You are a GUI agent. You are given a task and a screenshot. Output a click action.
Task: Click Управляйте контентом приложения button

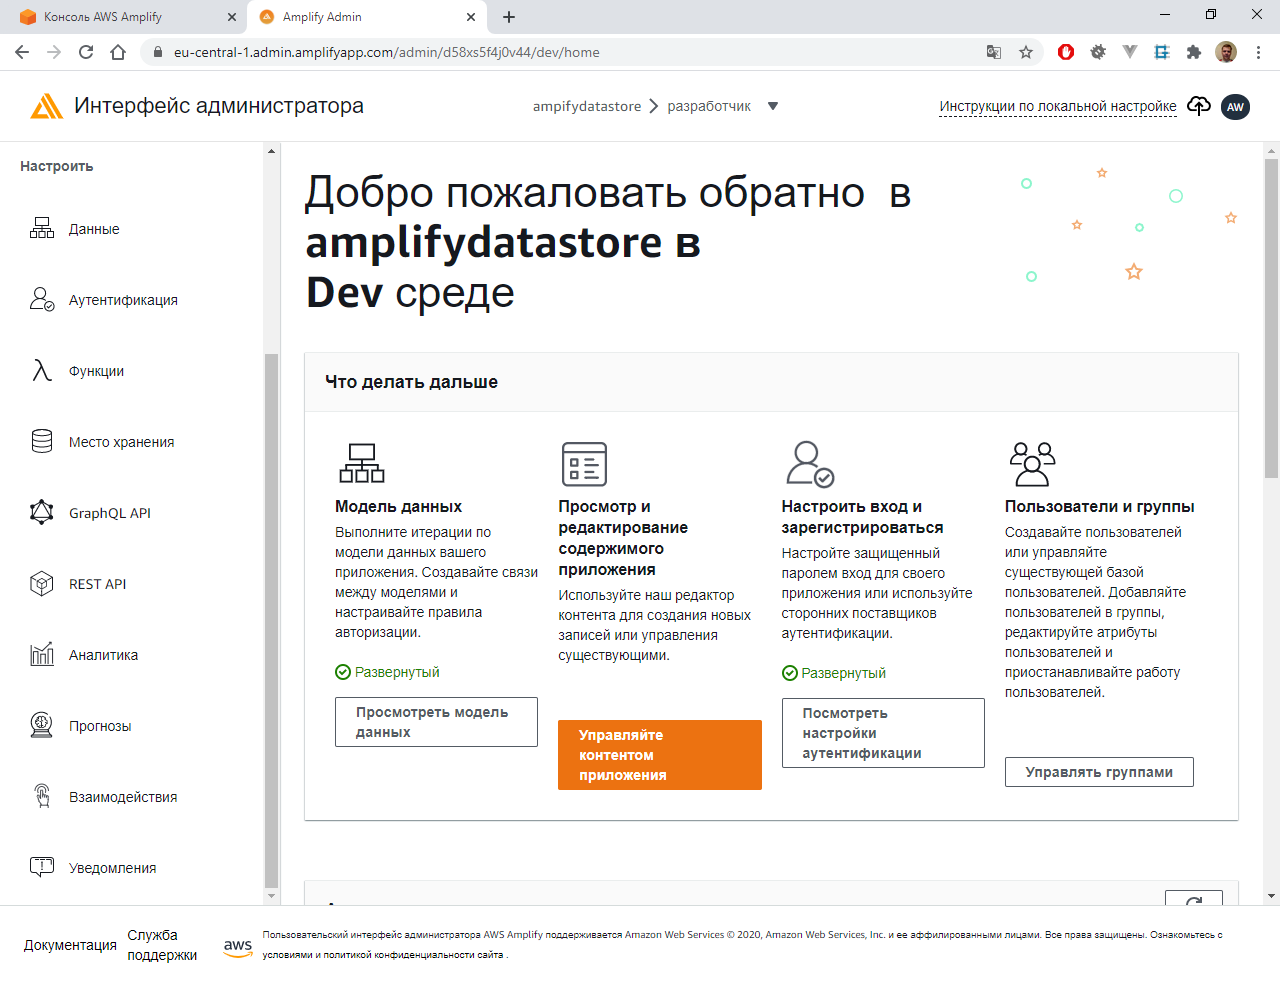click(660, 755)
